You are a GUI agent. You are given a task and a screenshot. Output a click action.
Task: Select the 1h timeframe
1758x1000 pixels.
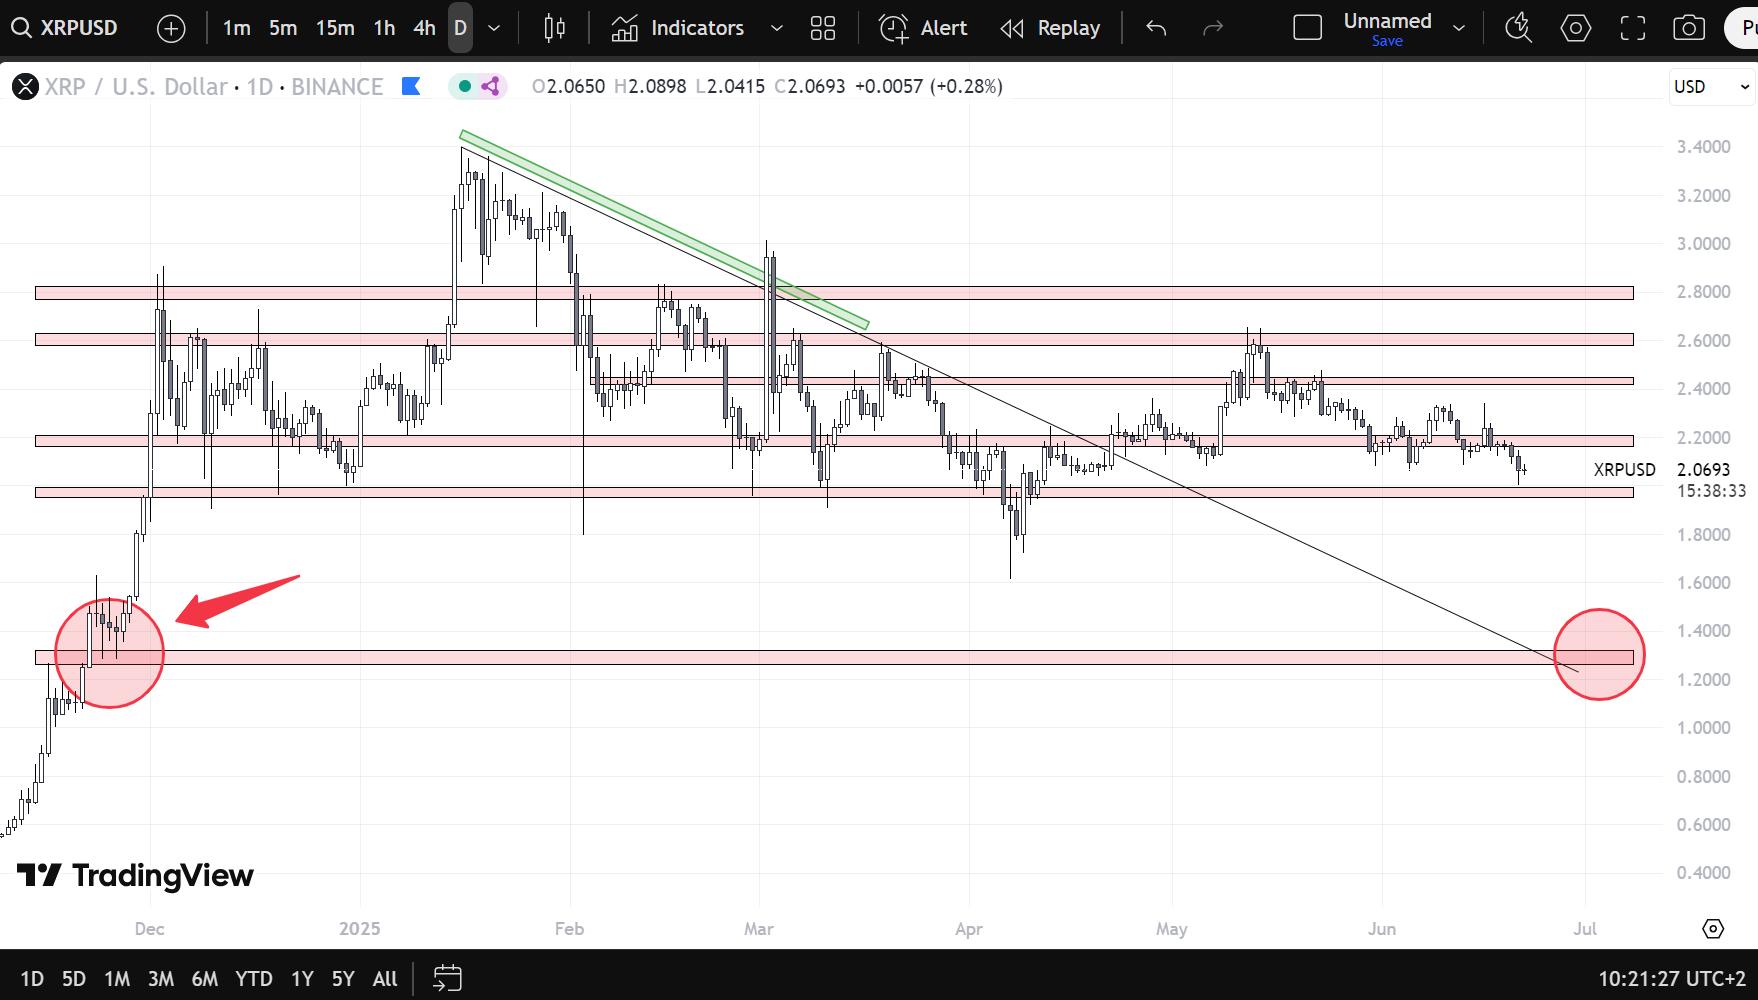385,28
